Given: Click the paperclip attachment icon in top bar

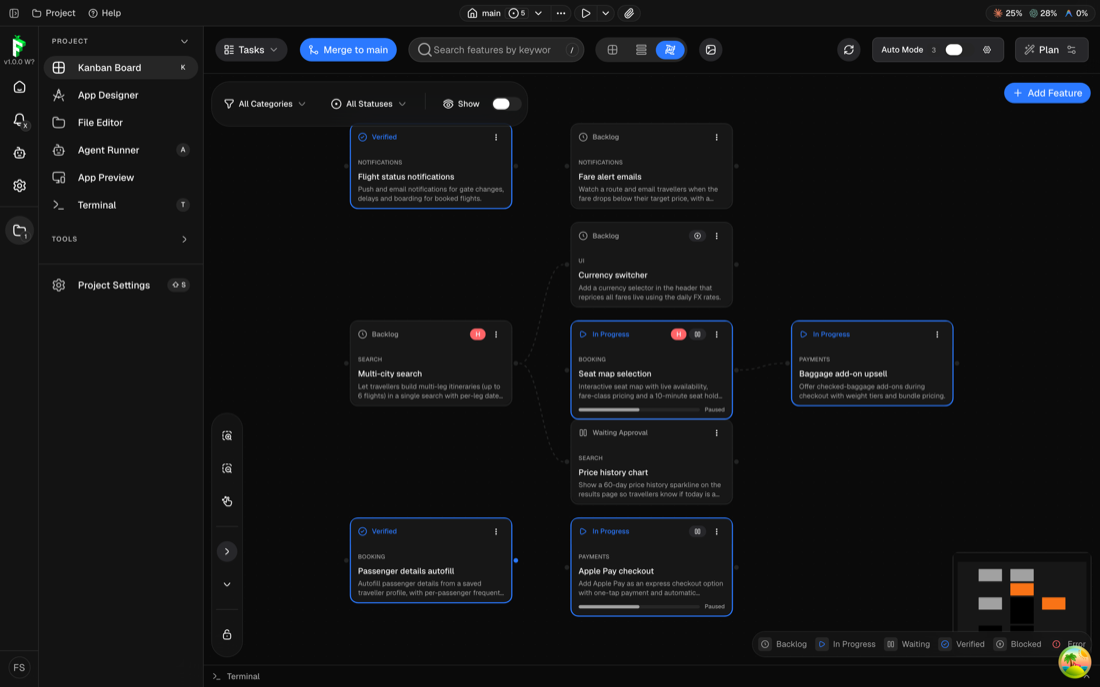Looking at the screenshot, I should [x=629, y=13].
